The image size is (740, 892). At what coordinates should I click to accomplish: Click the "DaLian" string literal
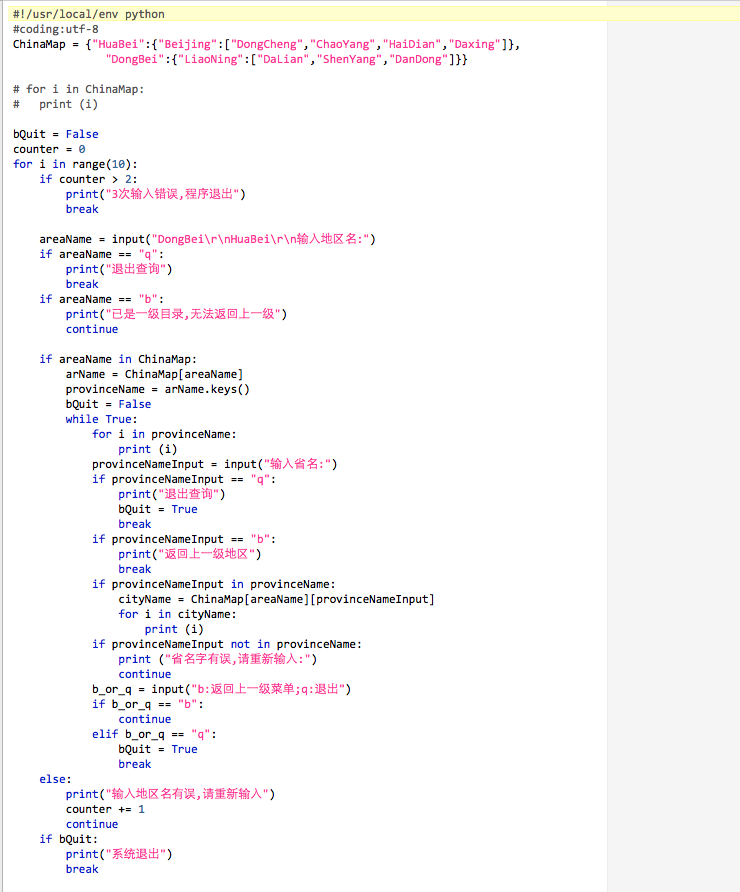click(x=283, y=59)
